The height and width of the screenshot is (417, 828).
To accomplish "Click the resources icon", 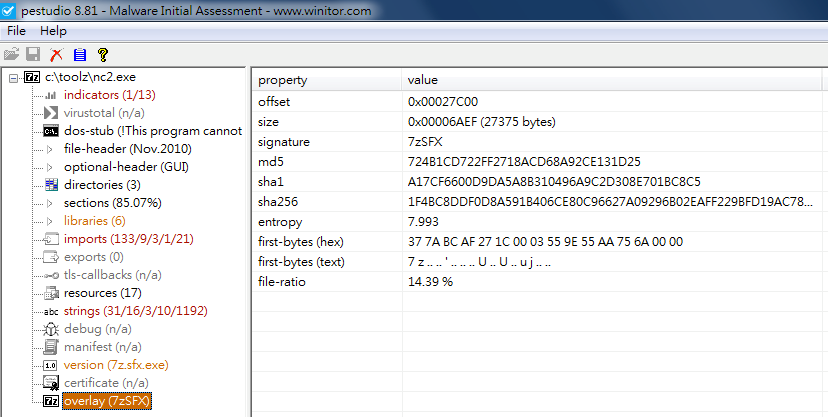I will coord(51,293).
